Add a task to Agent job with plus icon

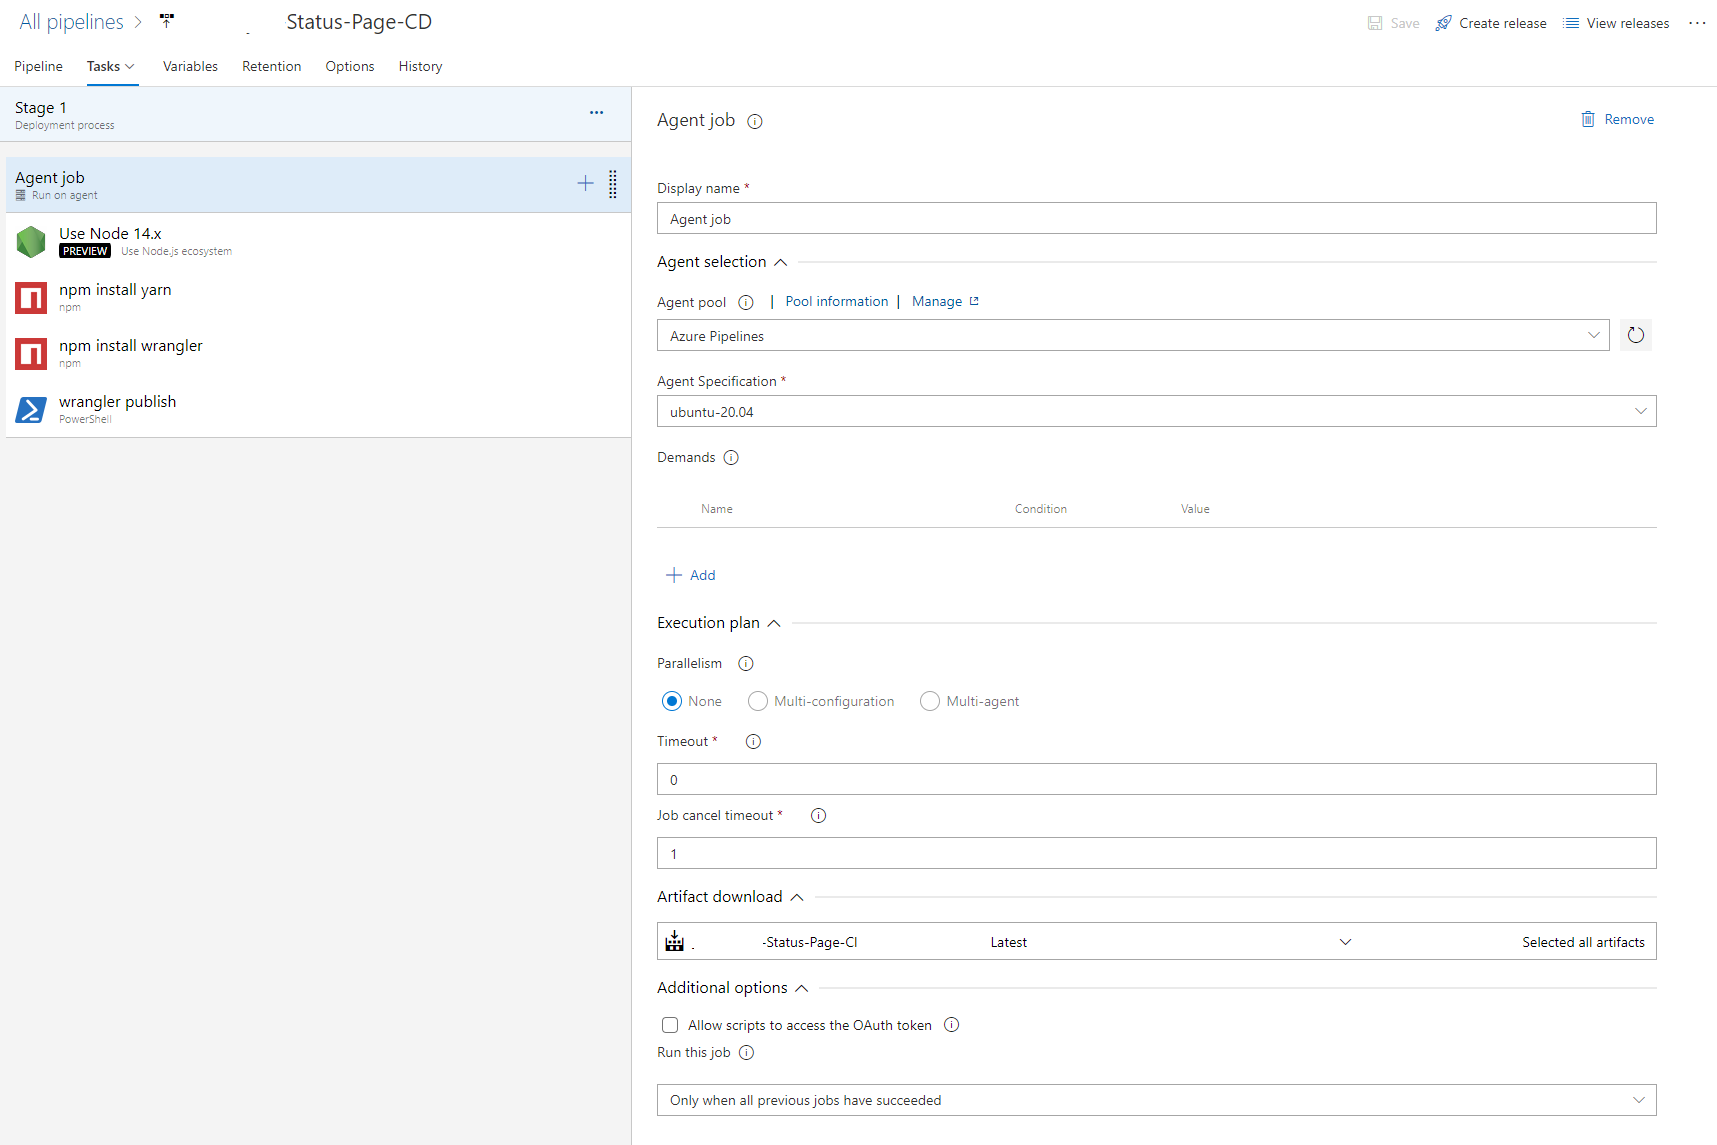click(x=585, y=183)
